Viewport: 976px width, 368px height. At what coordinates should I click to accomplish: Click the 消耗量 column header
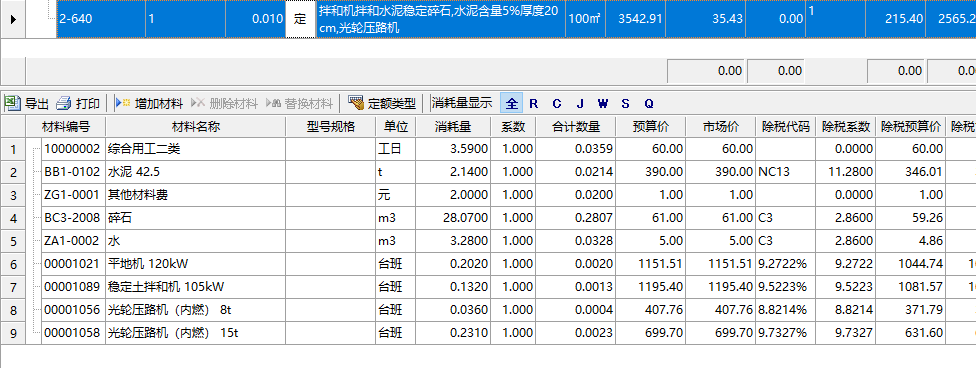453,127
